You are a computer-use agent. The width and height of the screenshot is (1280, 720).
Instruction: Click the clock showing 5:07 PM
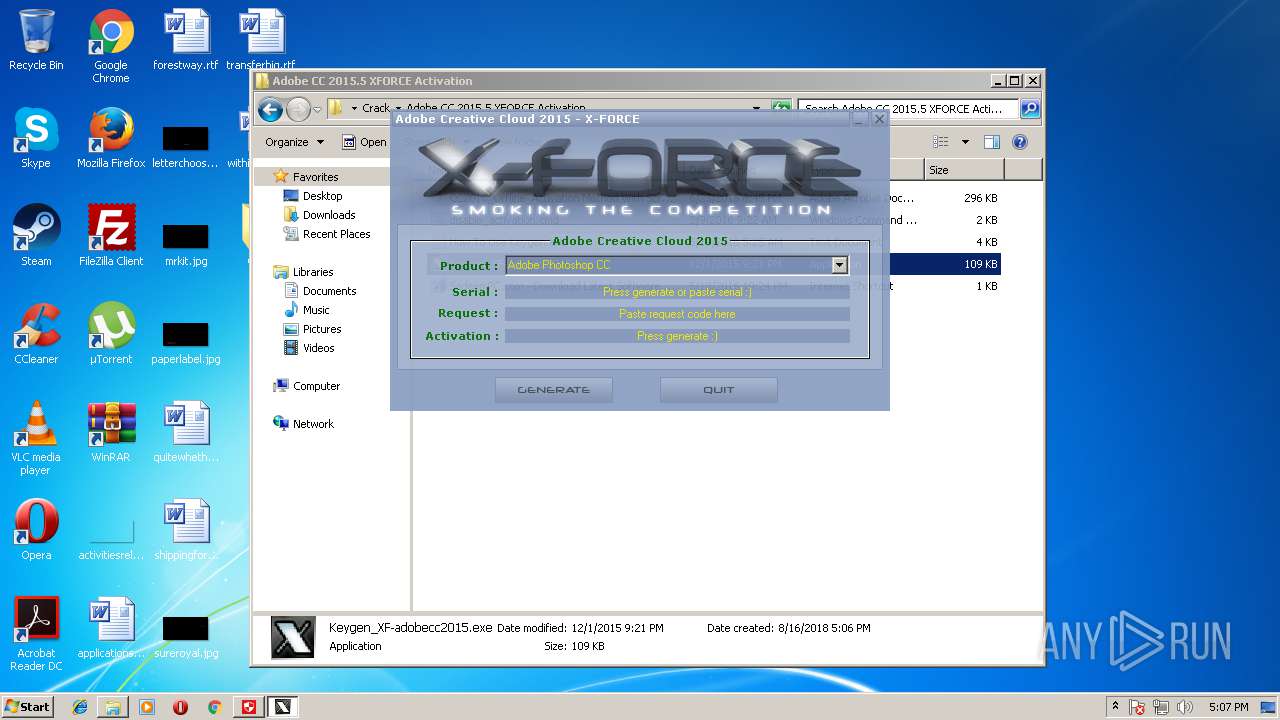(x=1228, y=707)
